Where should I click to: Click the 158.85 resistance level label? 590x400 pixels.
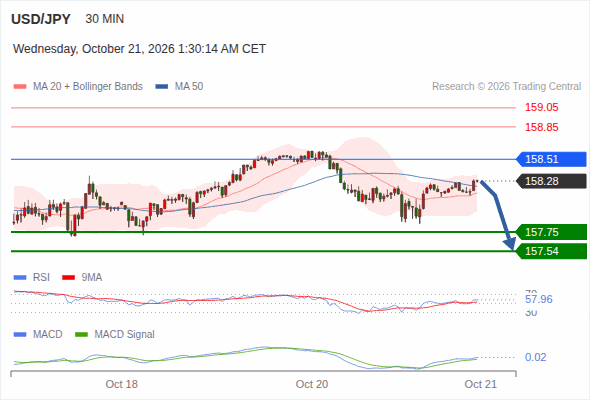tap(541, 127)
